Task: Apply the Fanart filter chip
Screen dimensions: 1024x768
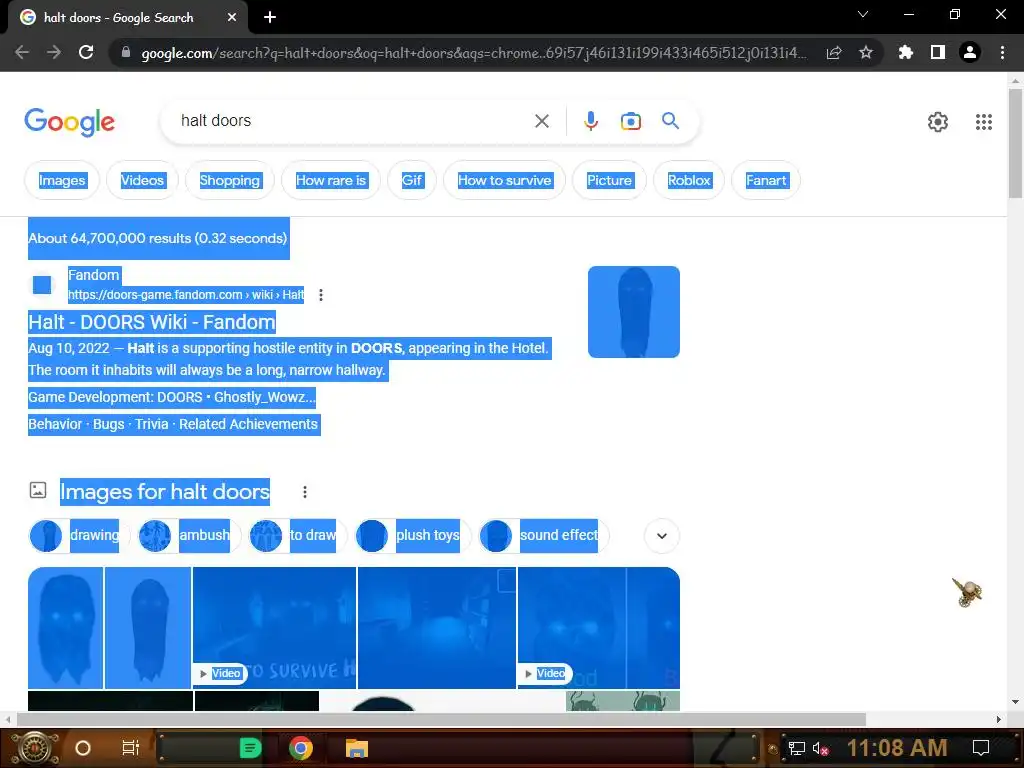Action: tap(766, 180)
